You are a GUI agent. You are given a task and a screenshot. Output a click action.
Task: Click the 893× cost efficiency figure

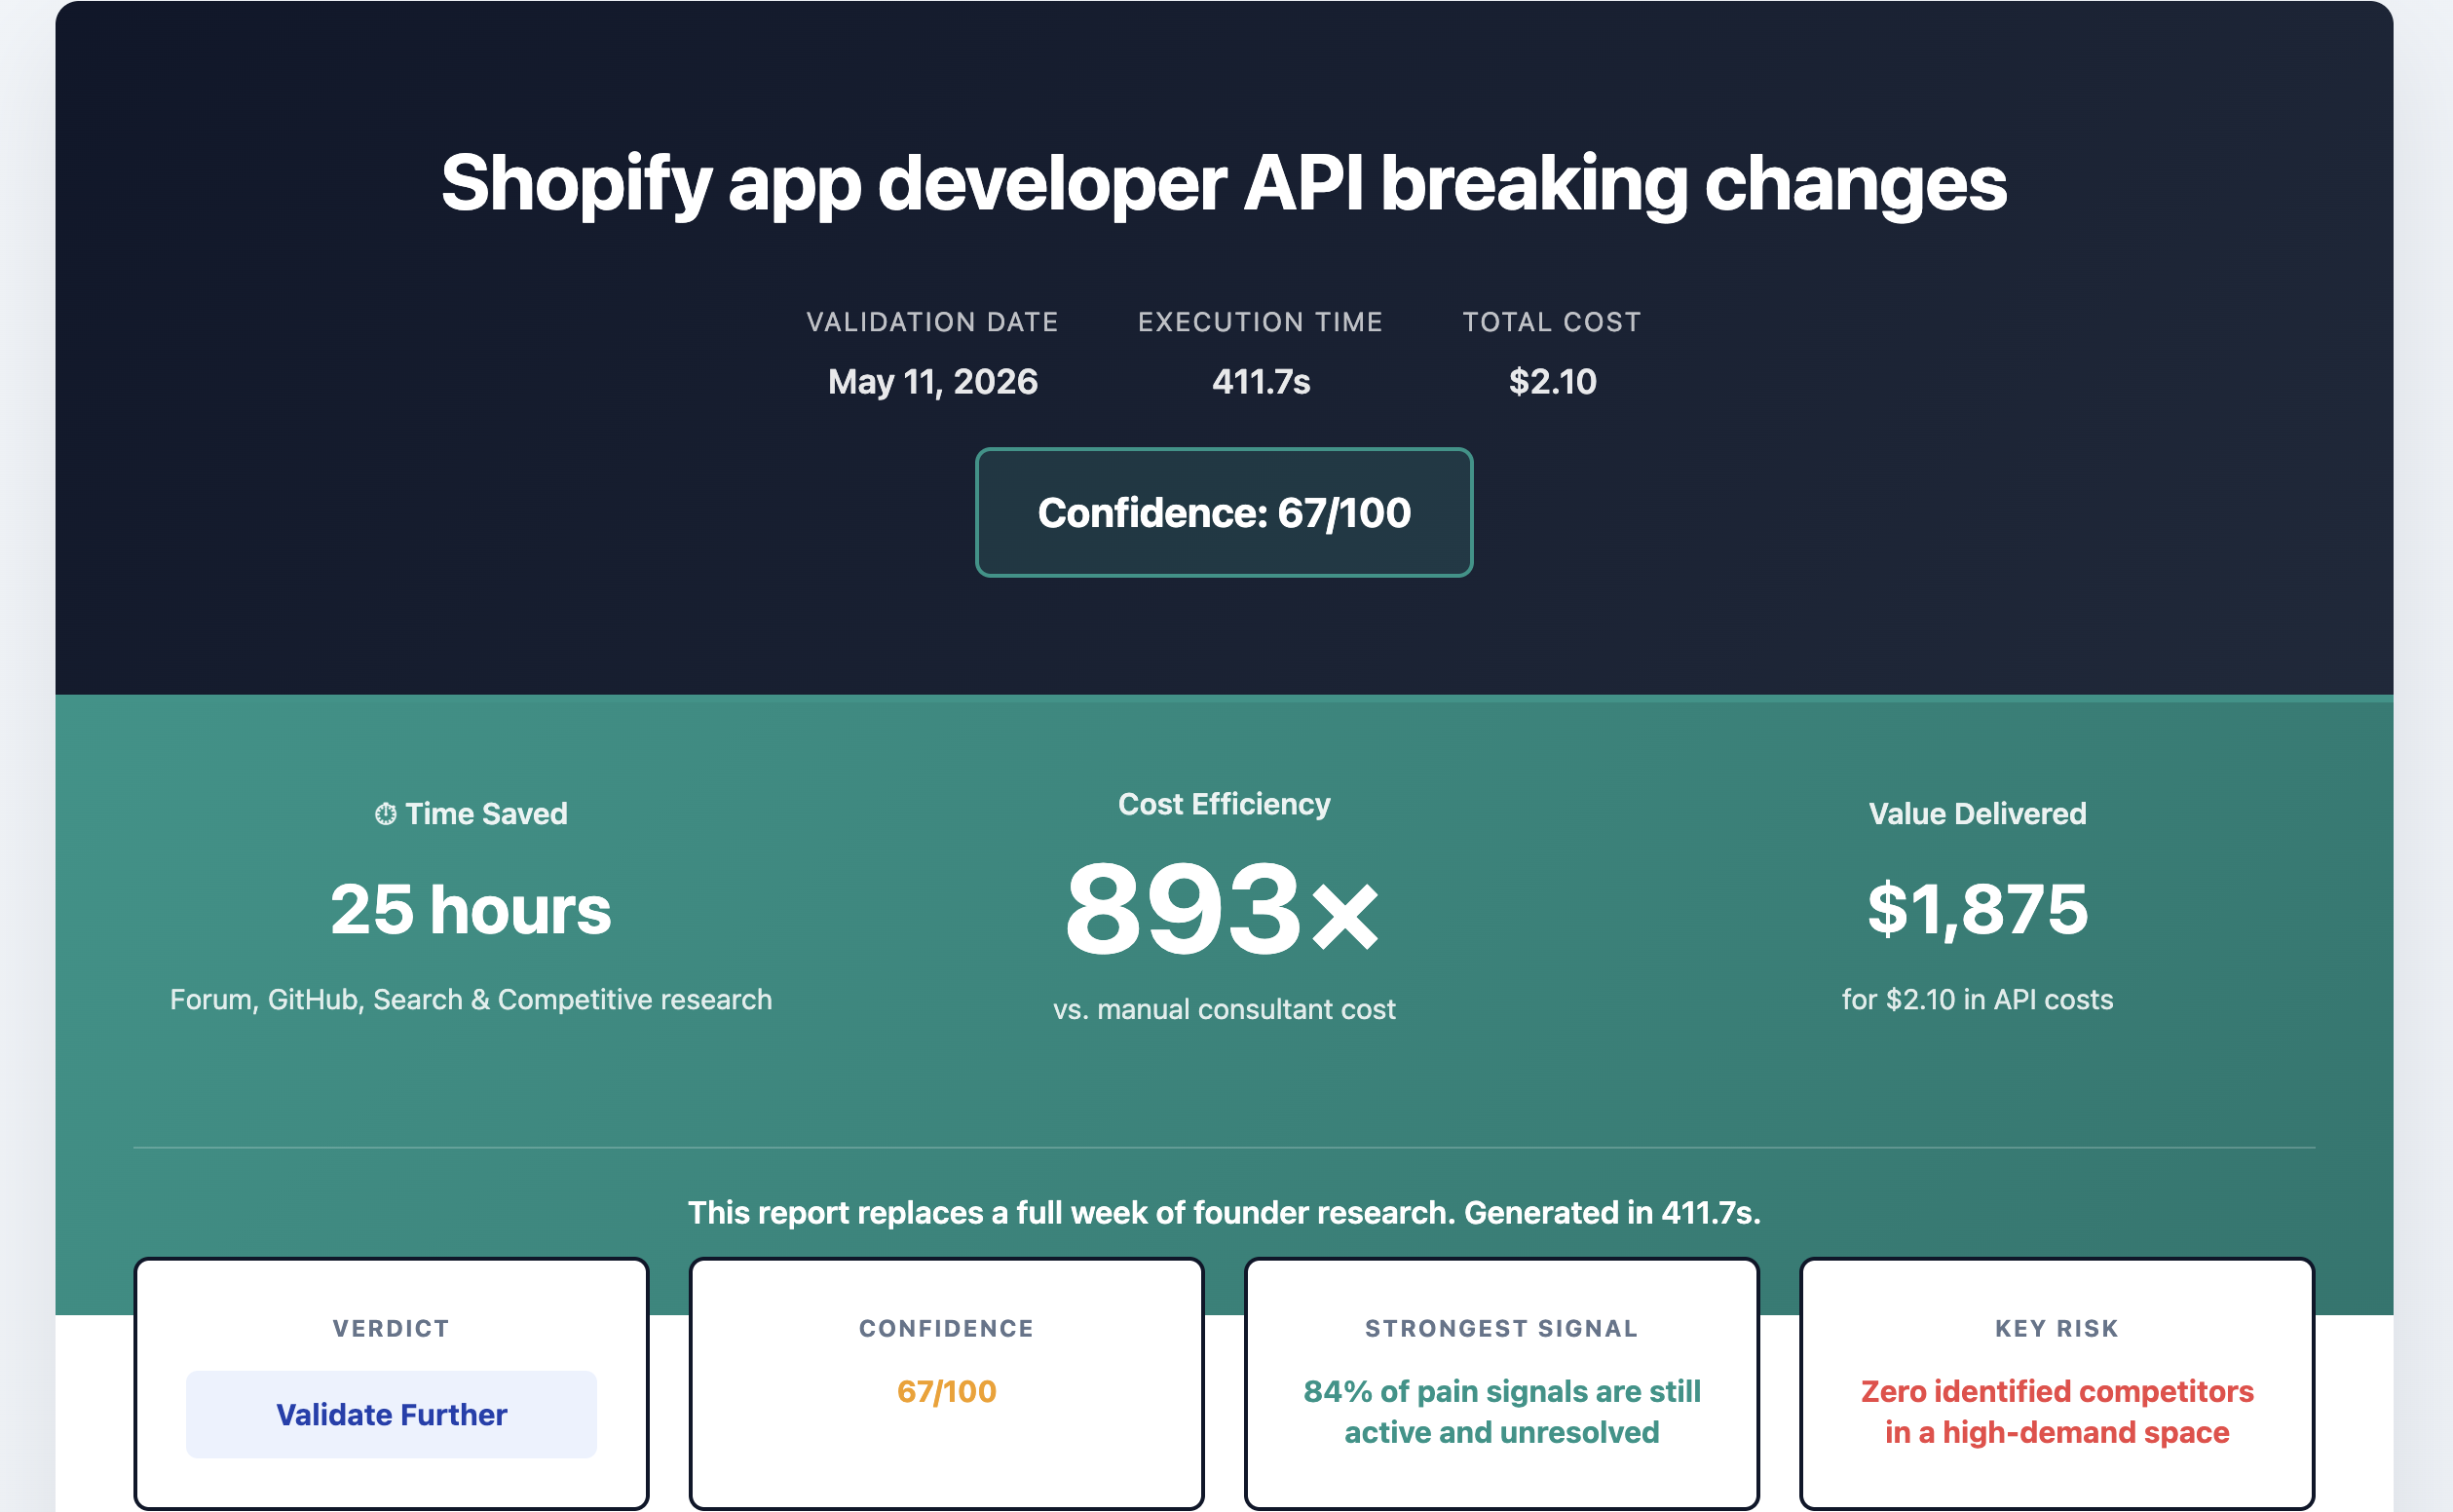tap(1224, 909)
